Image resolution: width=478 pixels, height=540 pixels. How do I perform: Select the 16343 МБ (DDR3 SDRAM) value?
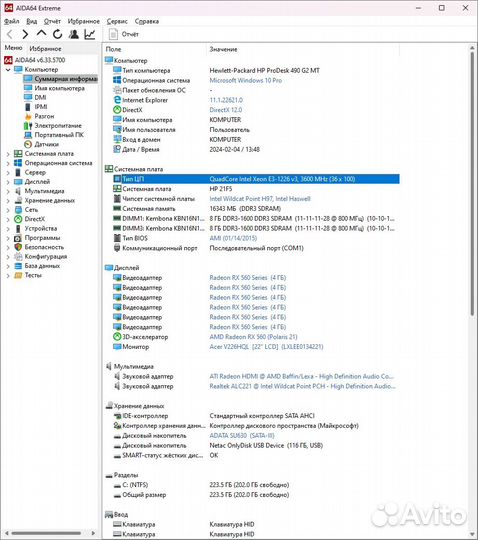pyautogui.click(x=245, y=209)
